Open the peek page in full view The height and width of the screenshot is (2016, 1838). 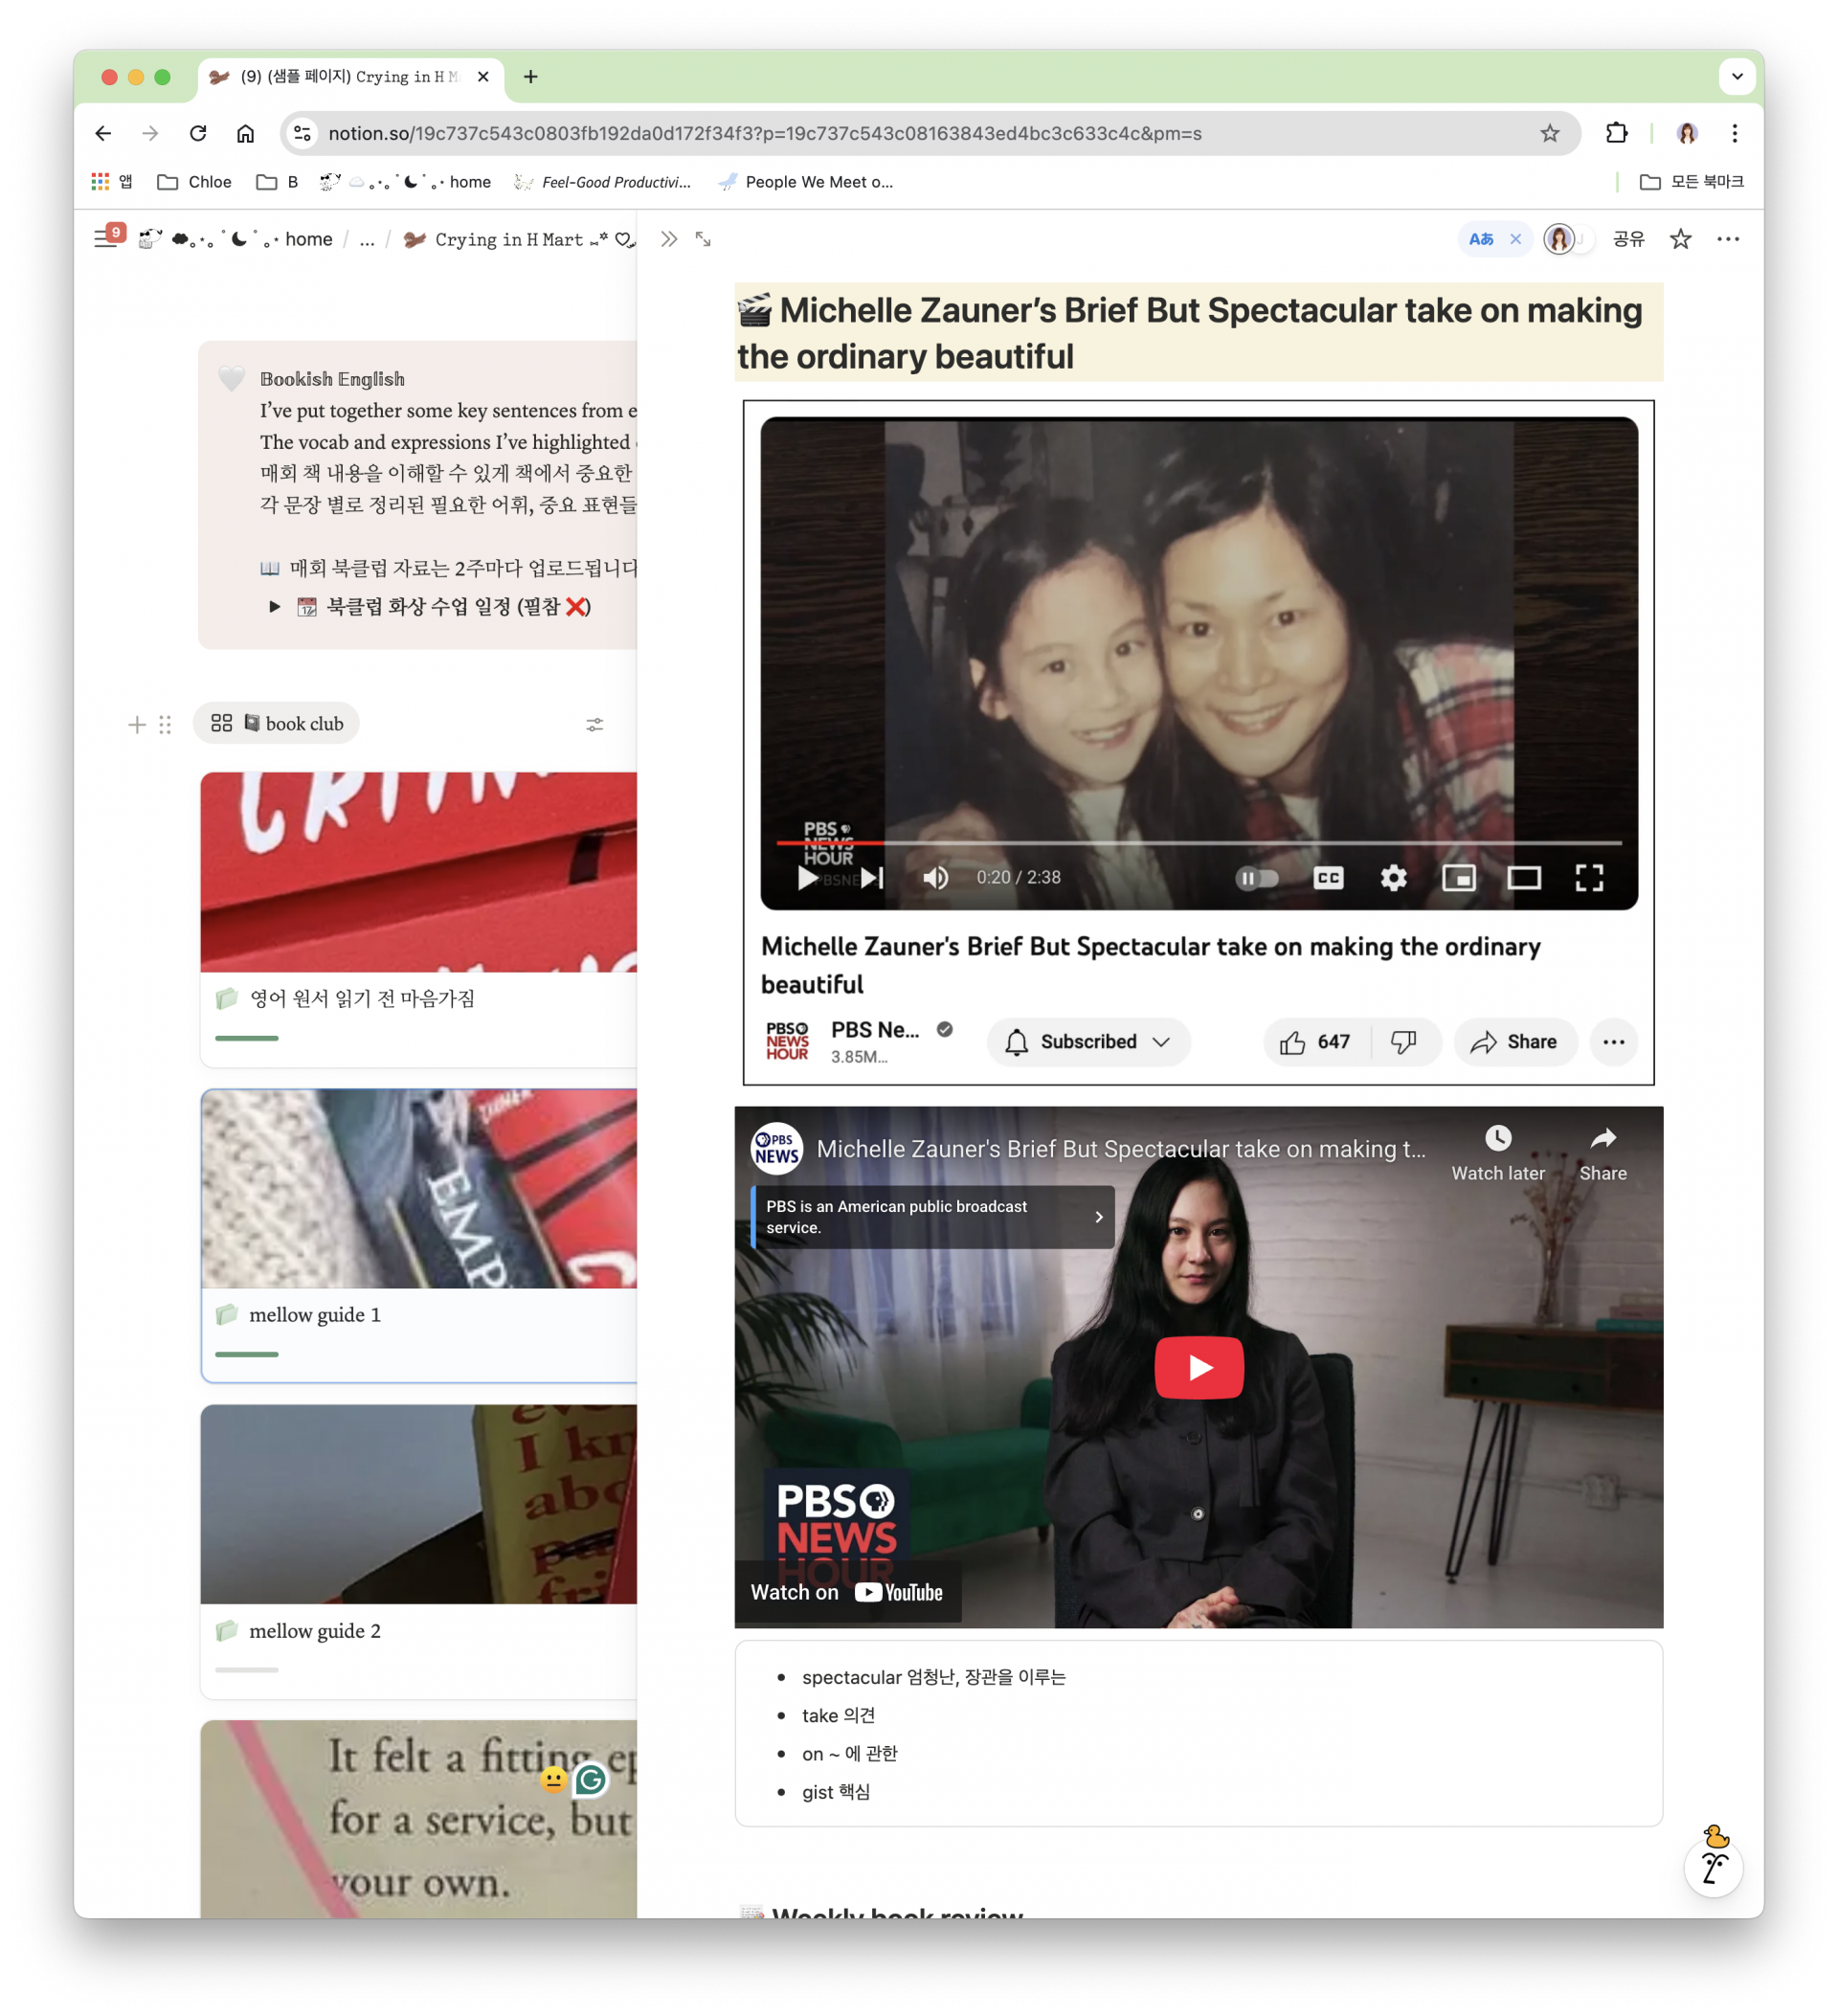704,239
